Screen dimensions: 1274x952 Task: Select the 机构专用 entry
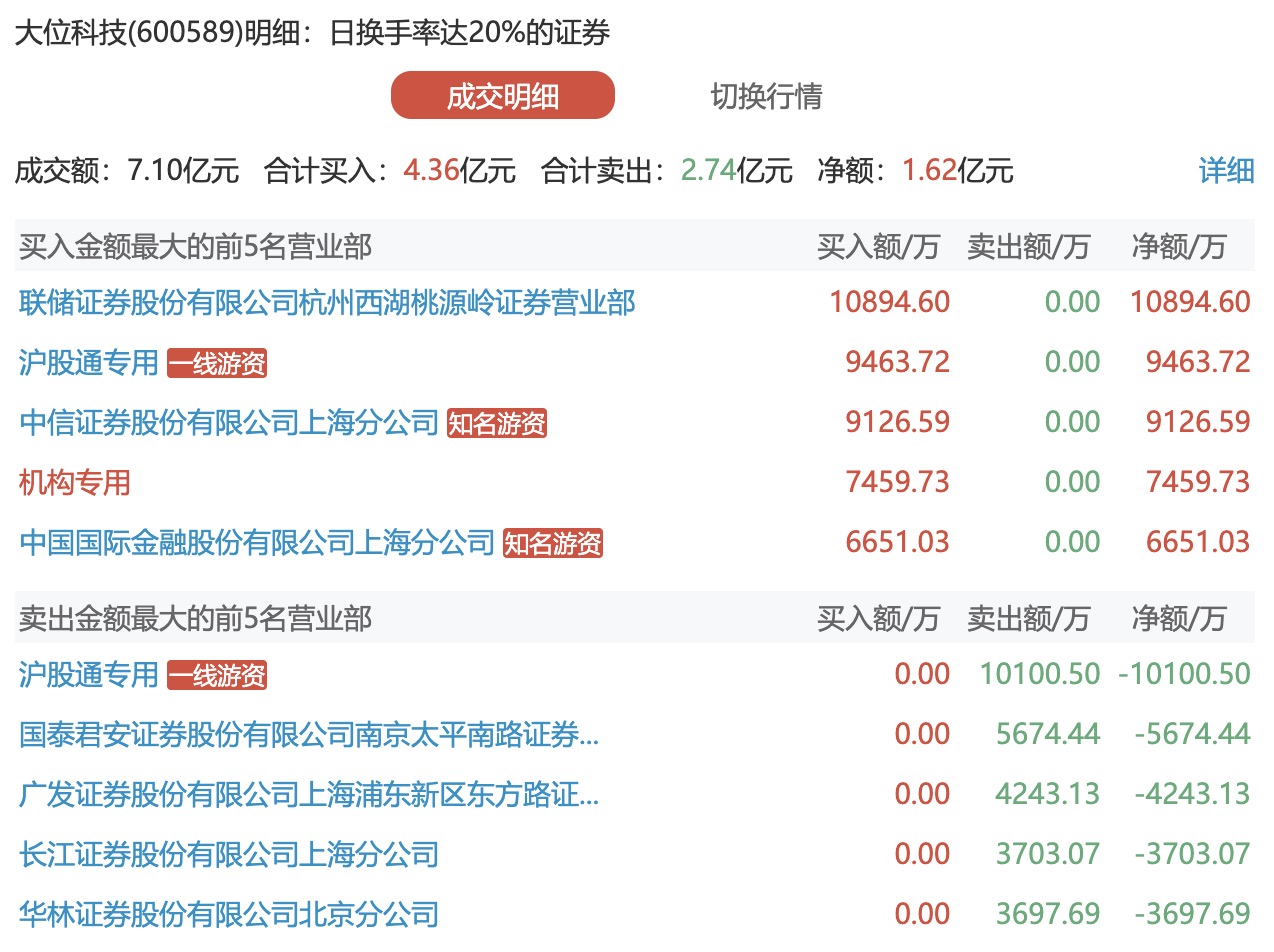point(75,482)
